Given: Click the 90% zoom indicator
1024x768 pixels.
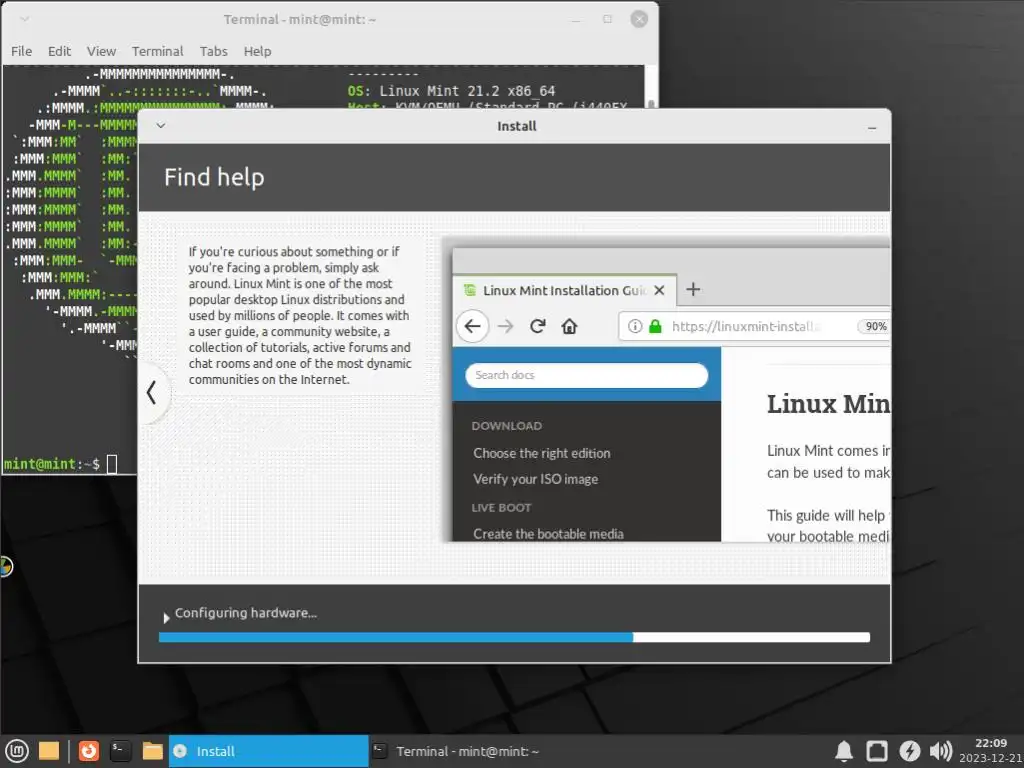Looking at the screenshot, I should pyautogui.click(x=874, y=326).
